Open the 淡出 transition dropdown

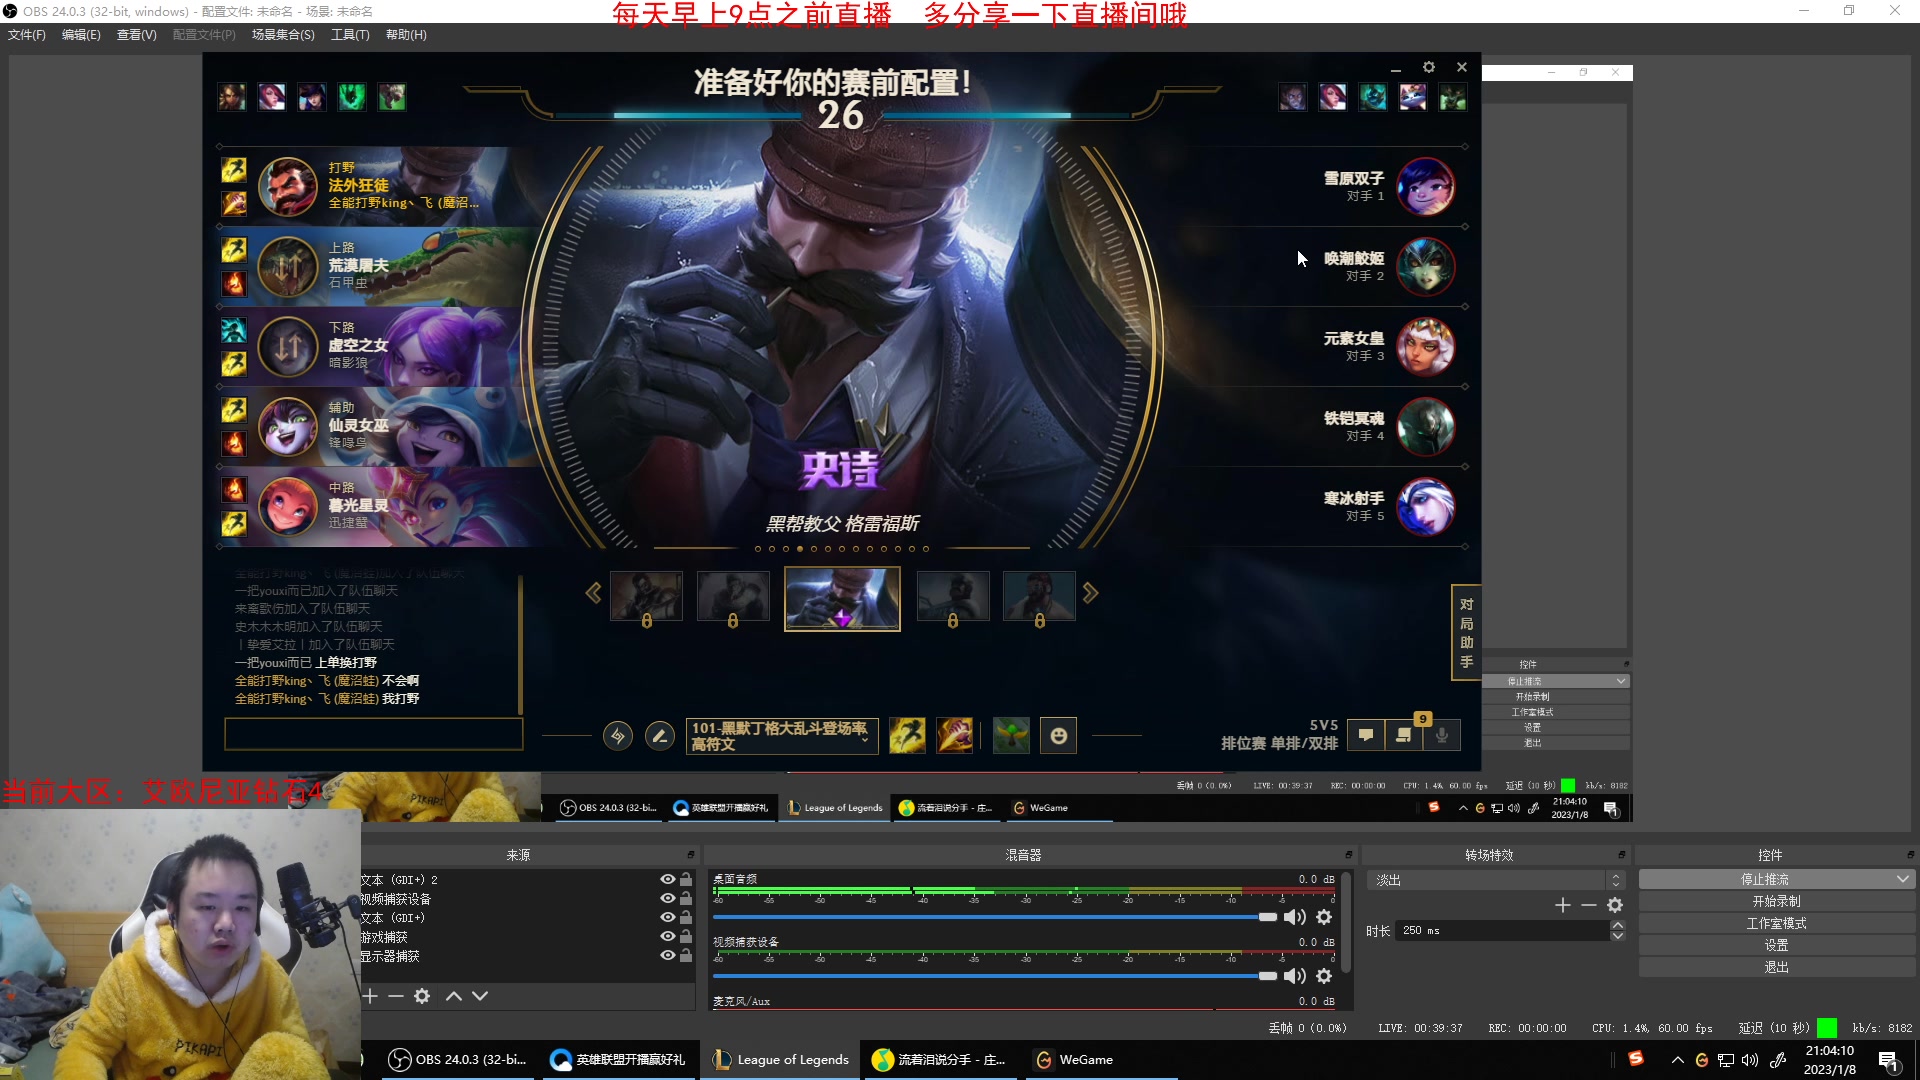tap(1497, 880)
